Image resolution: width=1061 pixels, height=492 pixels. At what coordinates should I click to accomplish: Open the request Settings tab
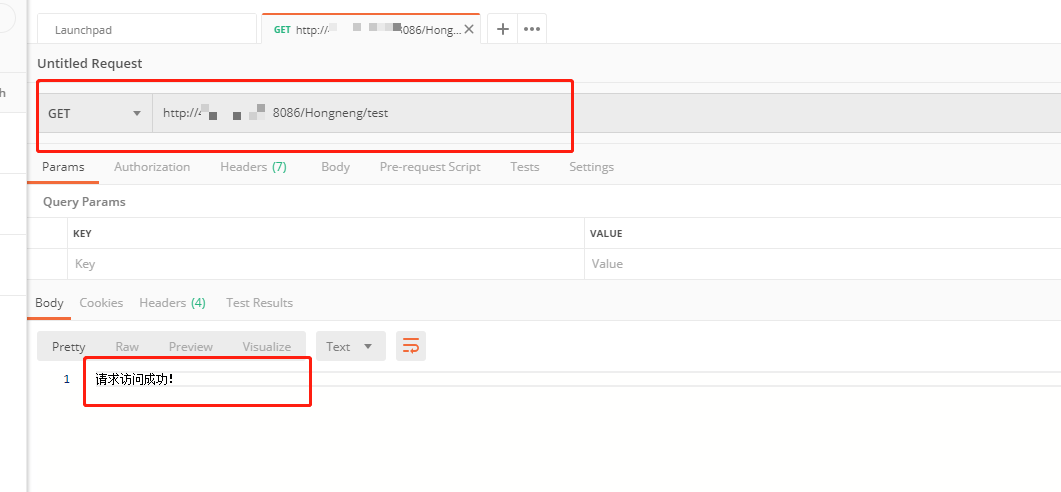click(591, 166)
